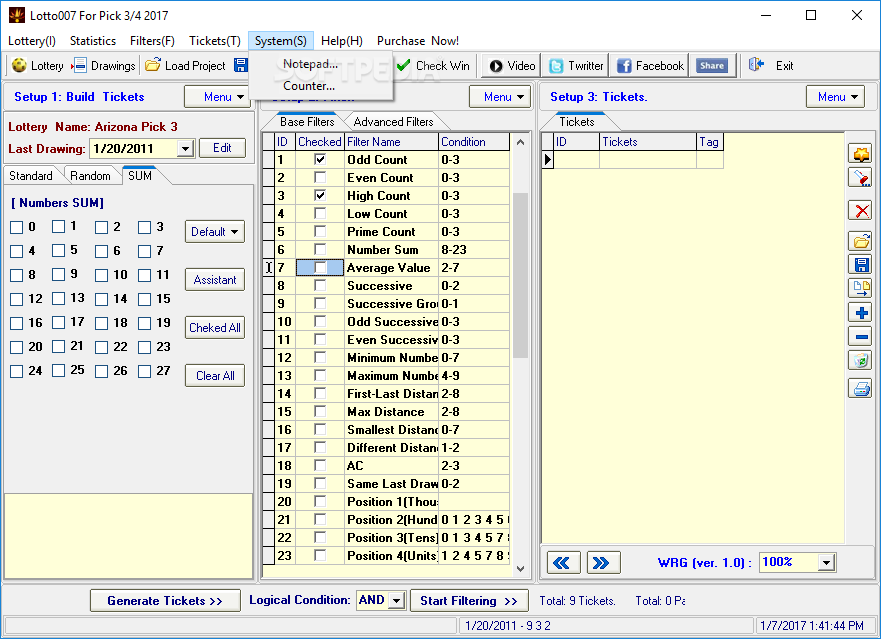The height and width of the screenshot is (639, 881).
Task: Click the gold star icon in Tickets sidebar
Action: [860, 154]
